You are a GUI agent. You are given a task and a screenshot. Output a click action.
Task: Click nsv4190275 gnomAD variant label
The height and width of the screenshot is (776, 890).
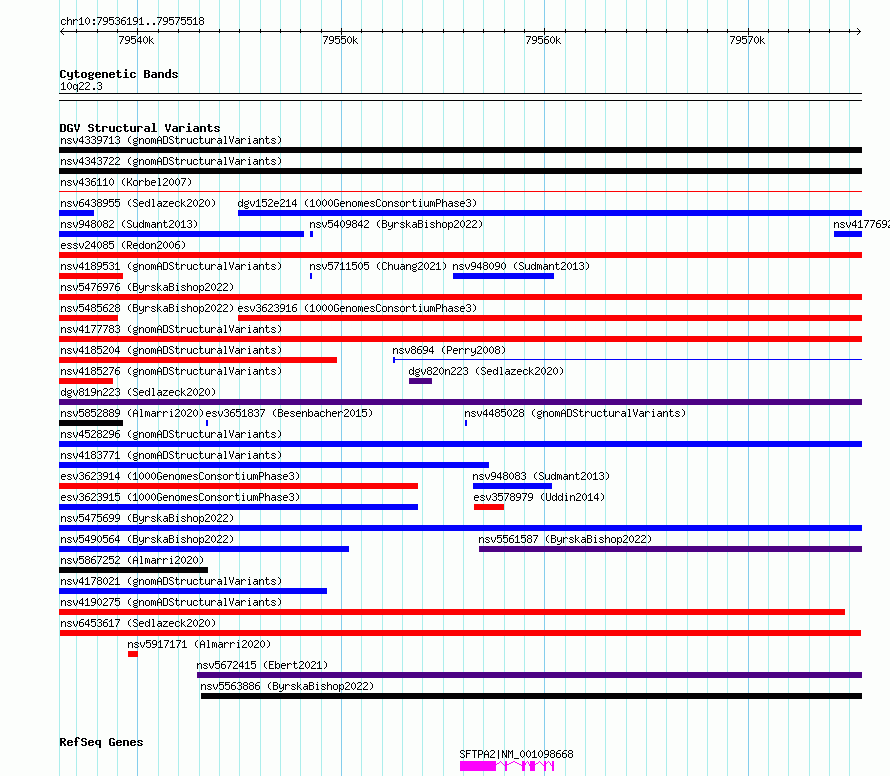click(171, 602)
